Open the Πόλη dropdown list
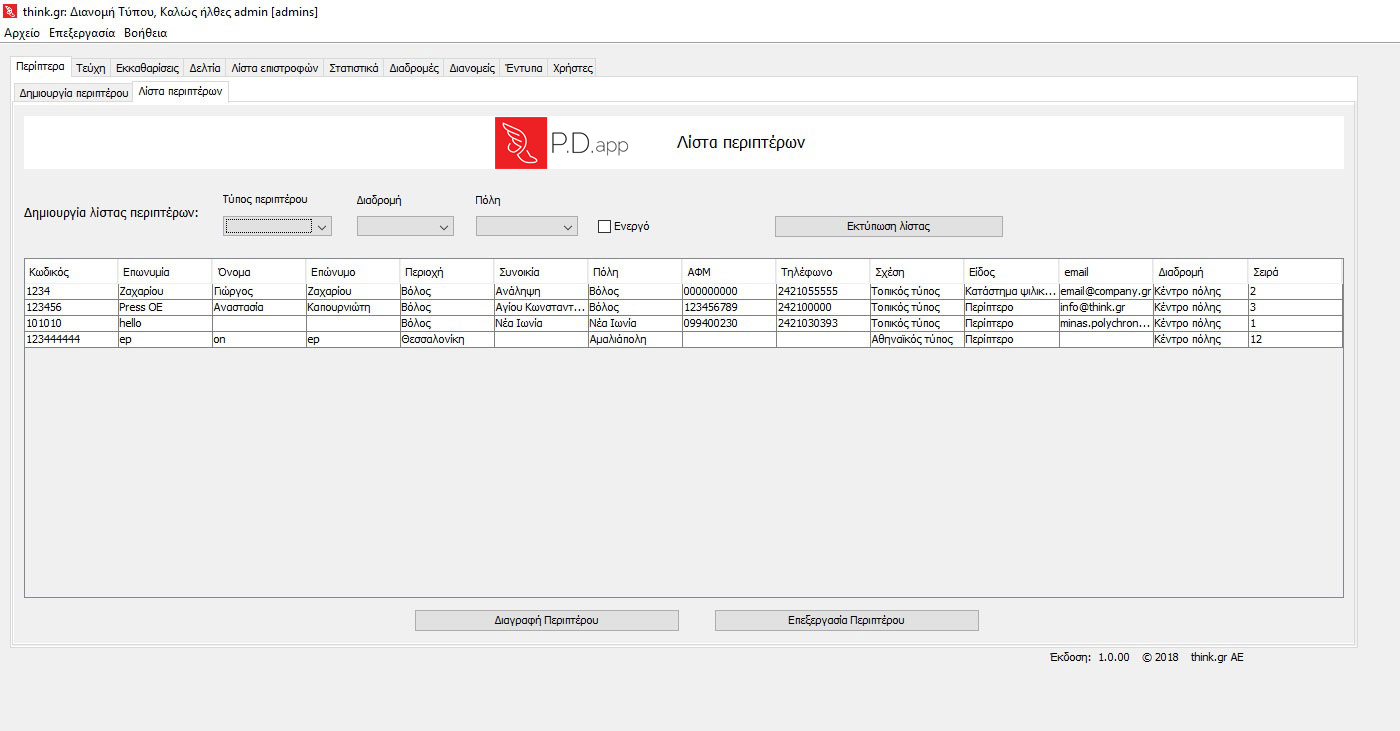Screen dimensions: 1400x731 tap(527, 227)
